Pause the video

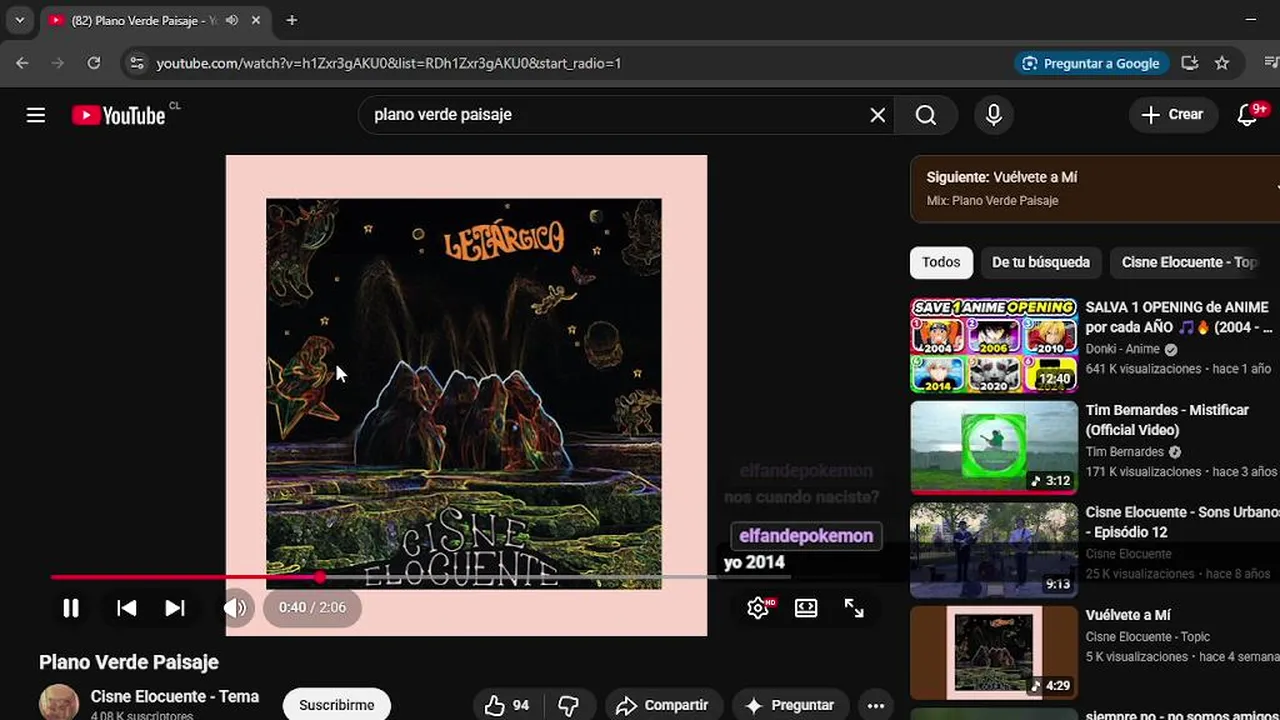71,608
